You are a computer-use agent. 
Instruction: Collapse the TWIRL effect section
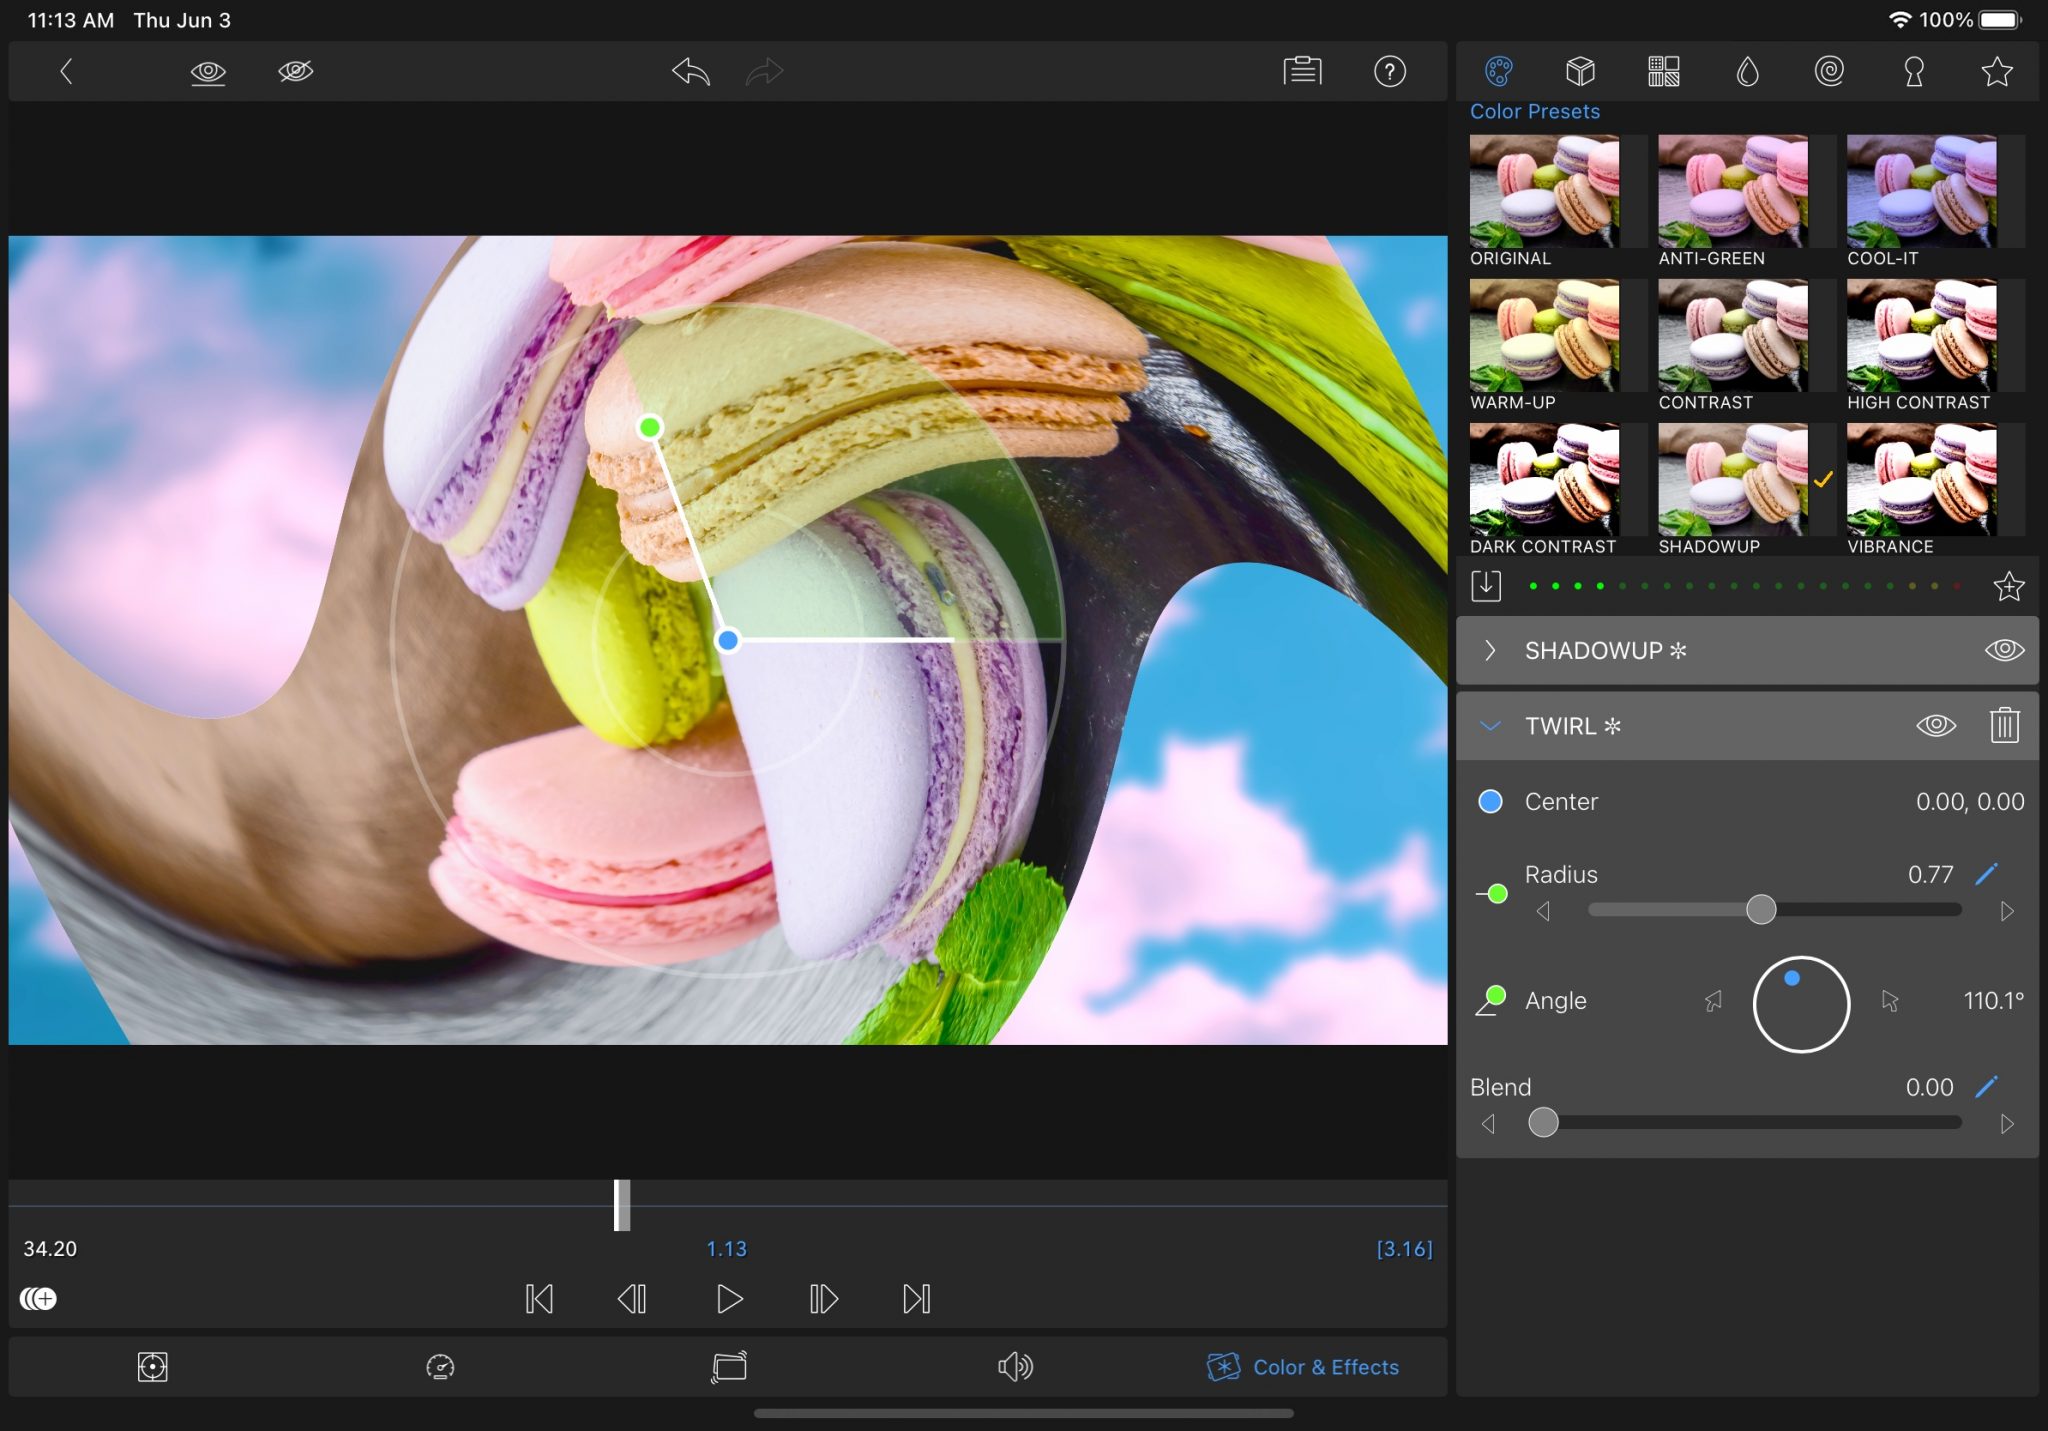[x=1490, y=726]
